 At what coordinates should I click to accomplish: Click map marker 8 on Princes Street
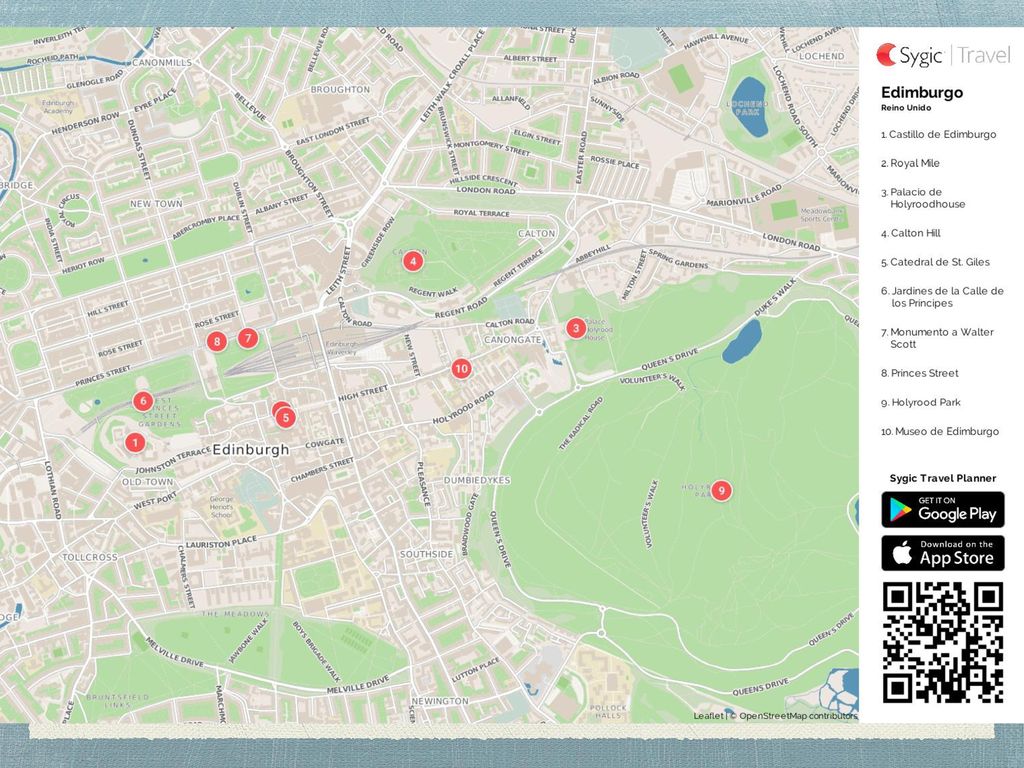pyautogui.click(x=217, y=341)
